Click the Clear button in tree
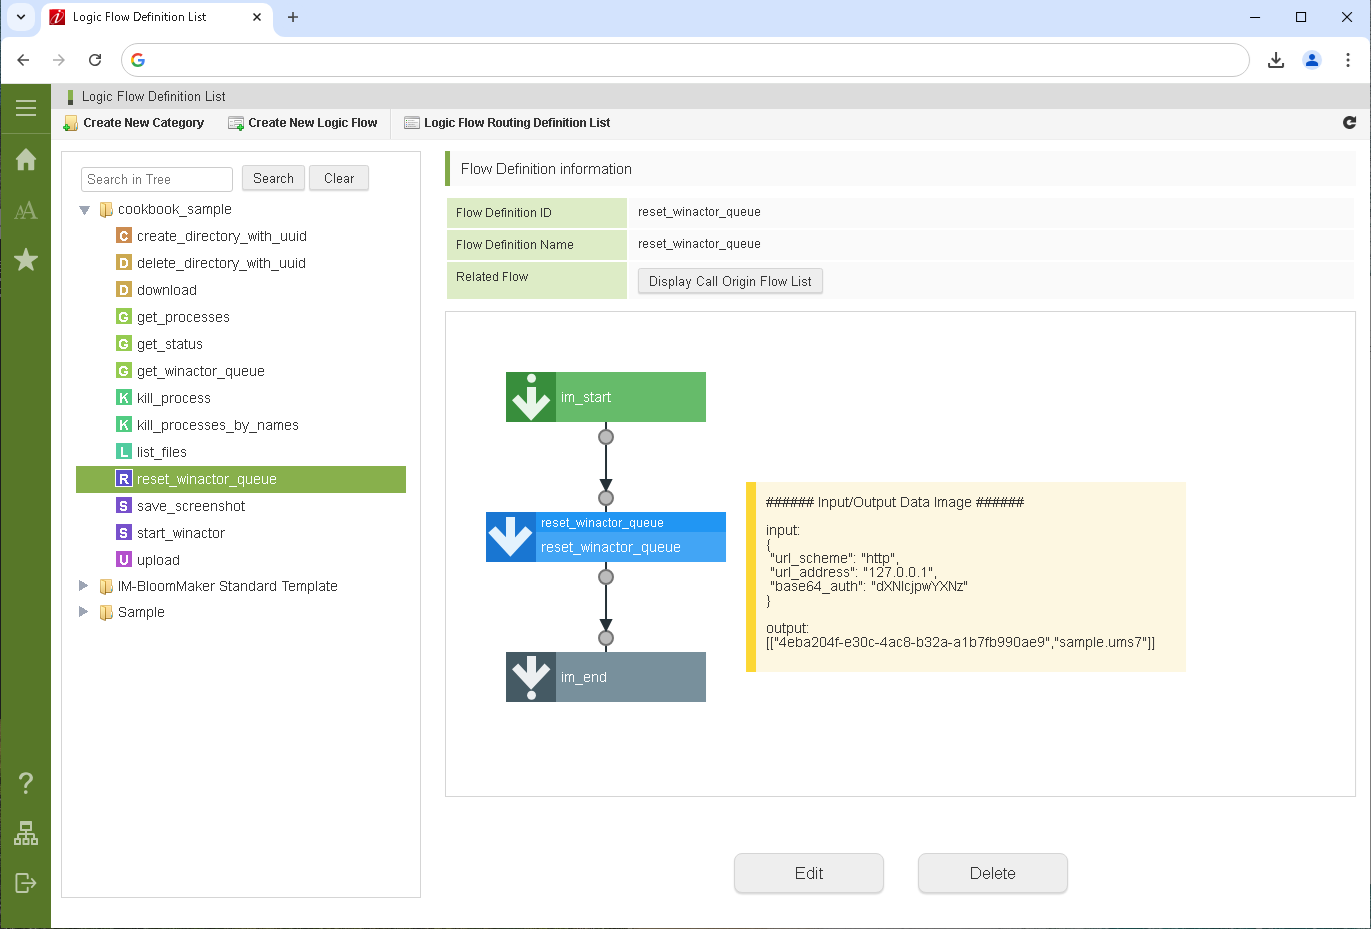The height and width of the screenshot is (929, 1371). 339,178
